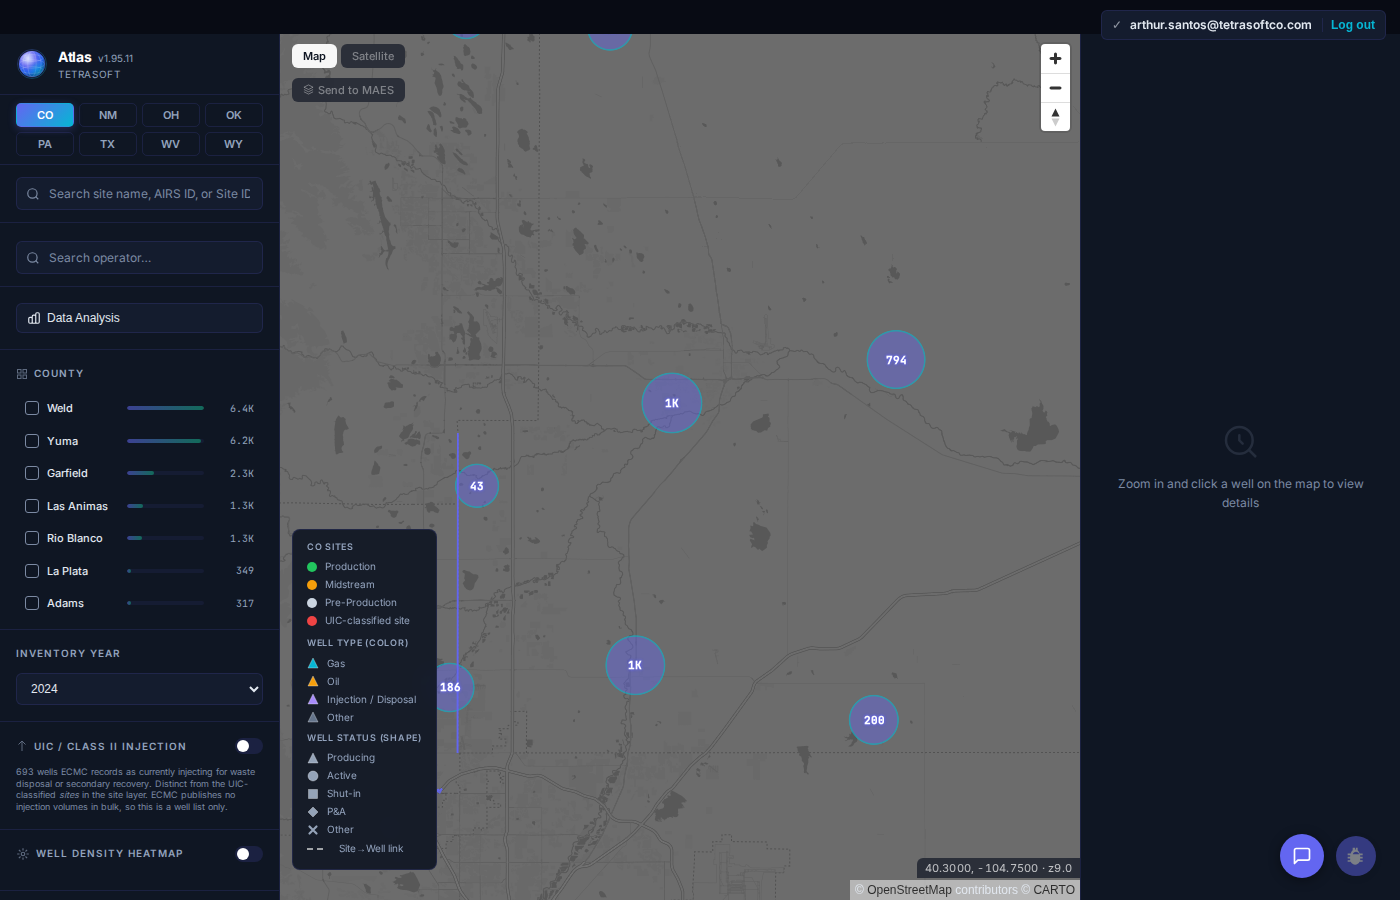Toggle Well Density Heatmap switch
Screen dimensions: 1400x900
point(249,854)
